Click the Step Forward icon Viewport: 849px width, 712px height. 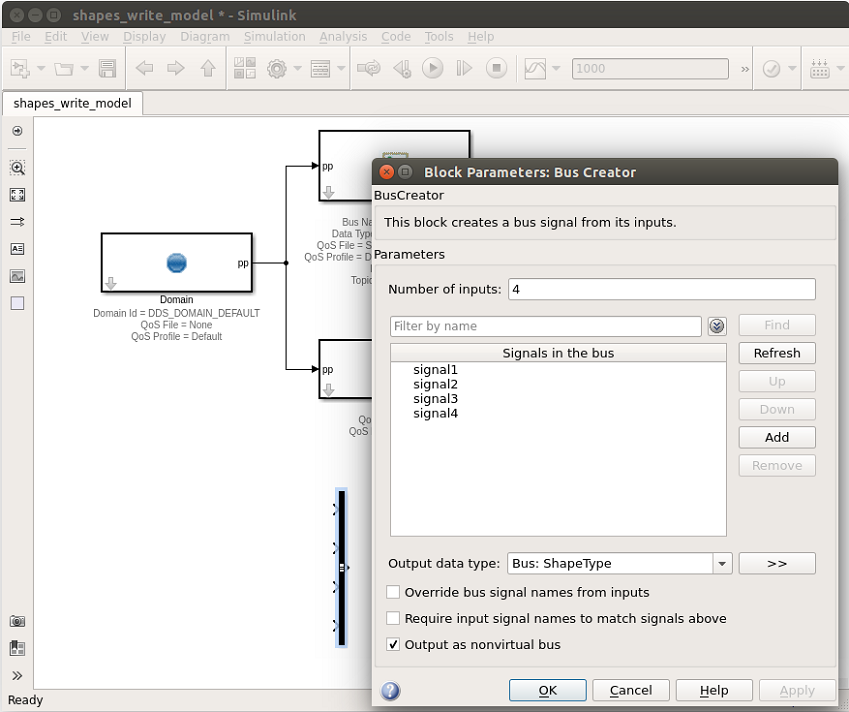click(x=464, y=68)
